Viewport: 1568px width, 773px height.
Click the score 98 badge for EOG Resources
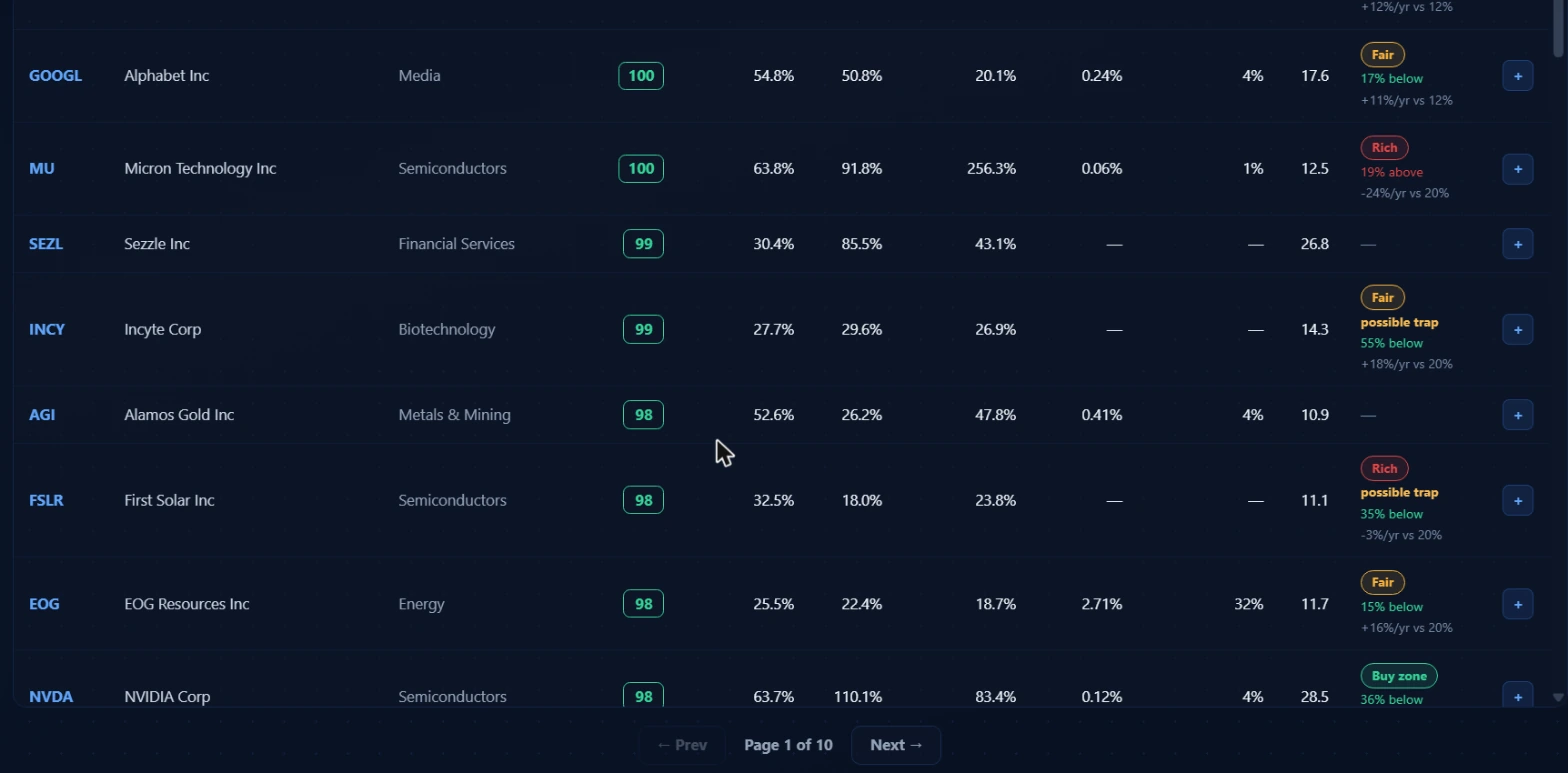click(x=643, y=604)
